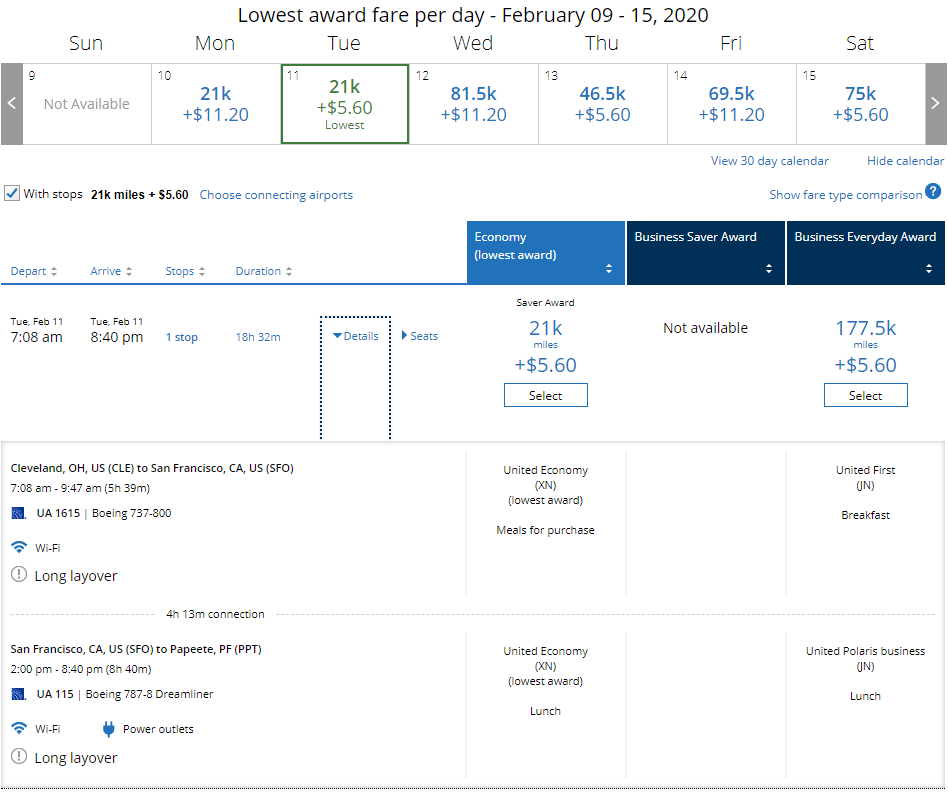Choose Wednesday 12 fare of 81.5k
Screen dimensions: 948x792
[x=473, y=104]
